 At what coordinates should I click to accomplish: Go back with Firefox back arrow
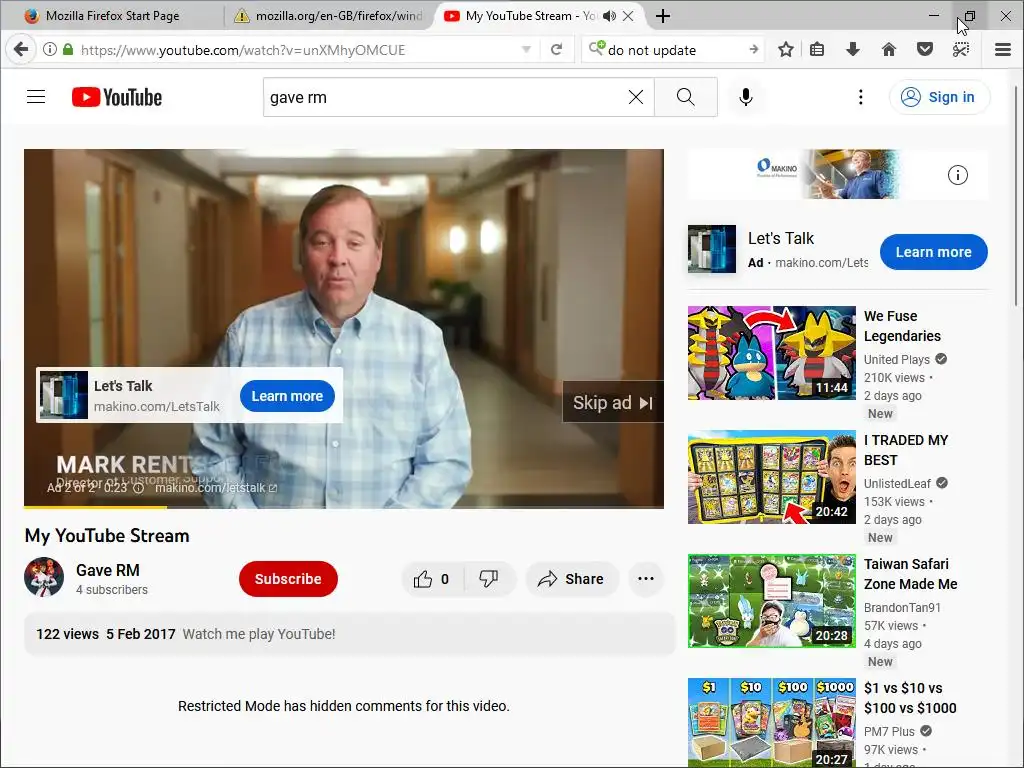(x=21, y=50)
